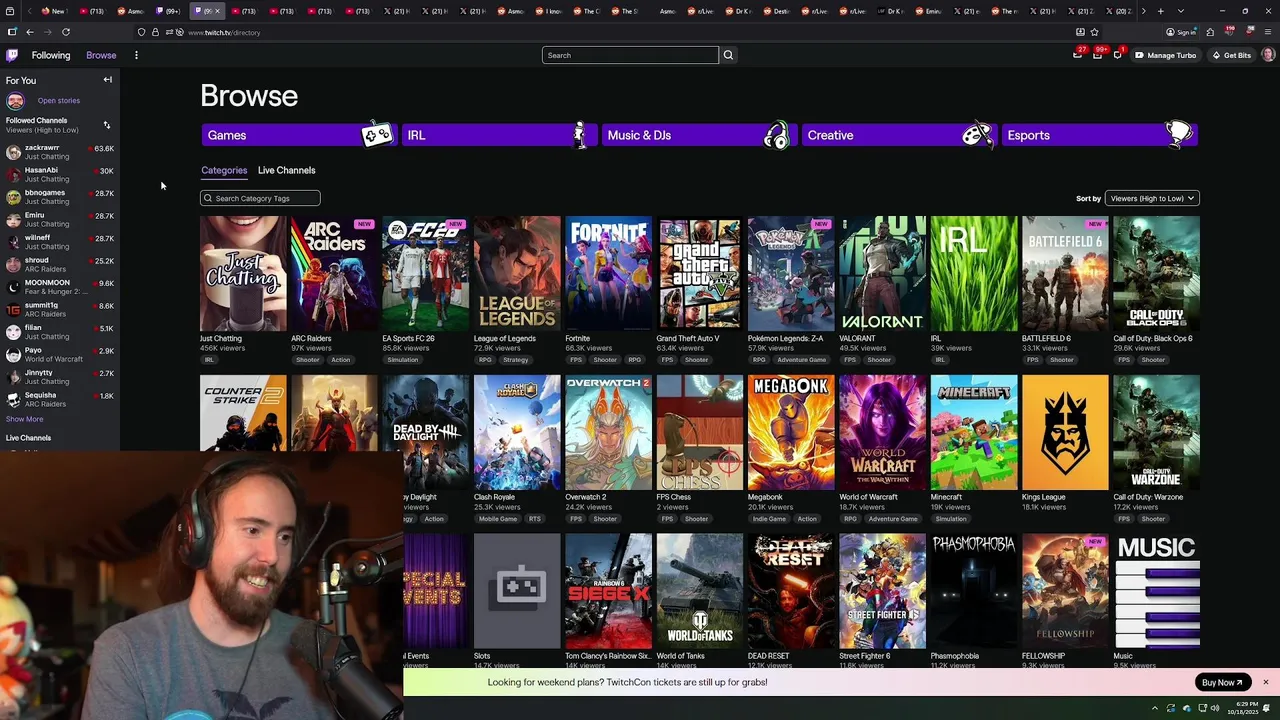Switch to the Categories tab
Viewport: 1280px width, 720px height.
pos(224,170)
